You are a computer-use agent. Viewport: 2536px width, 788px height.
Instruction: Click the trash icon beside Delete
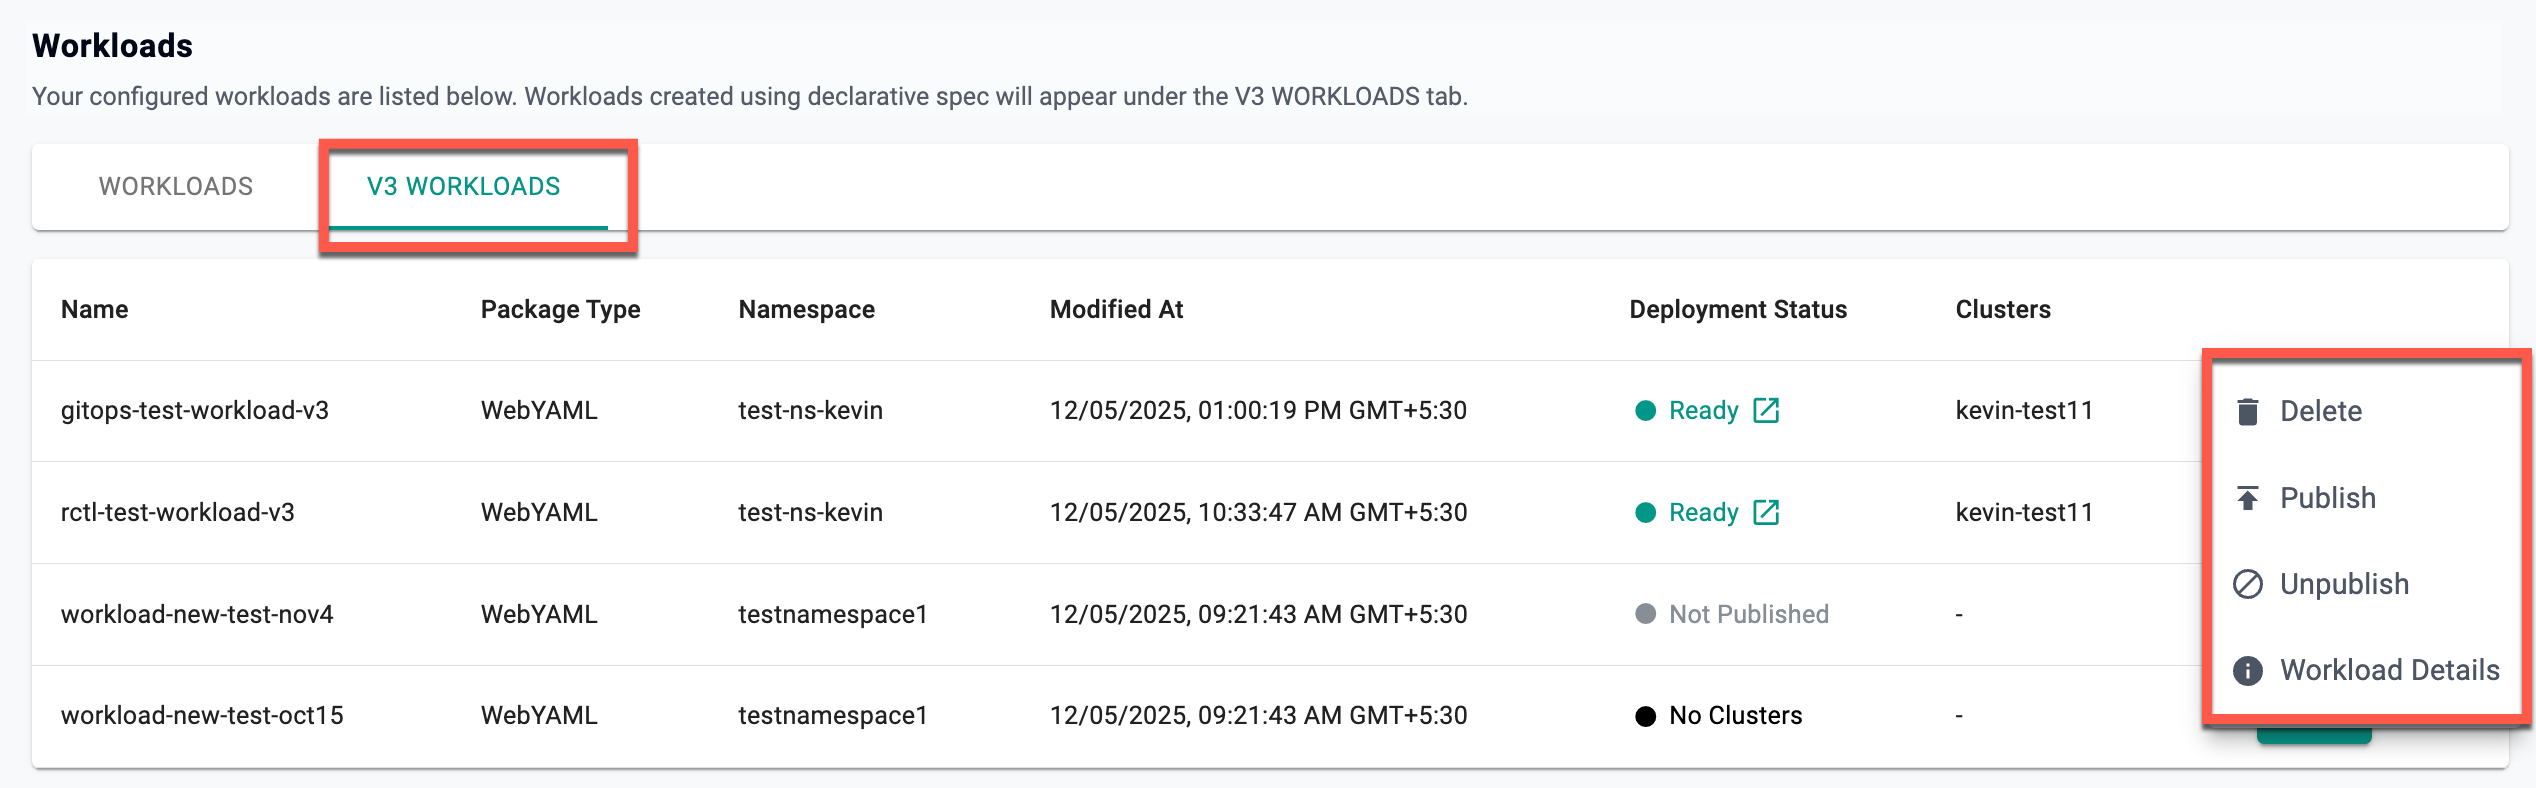point(2247,411)
